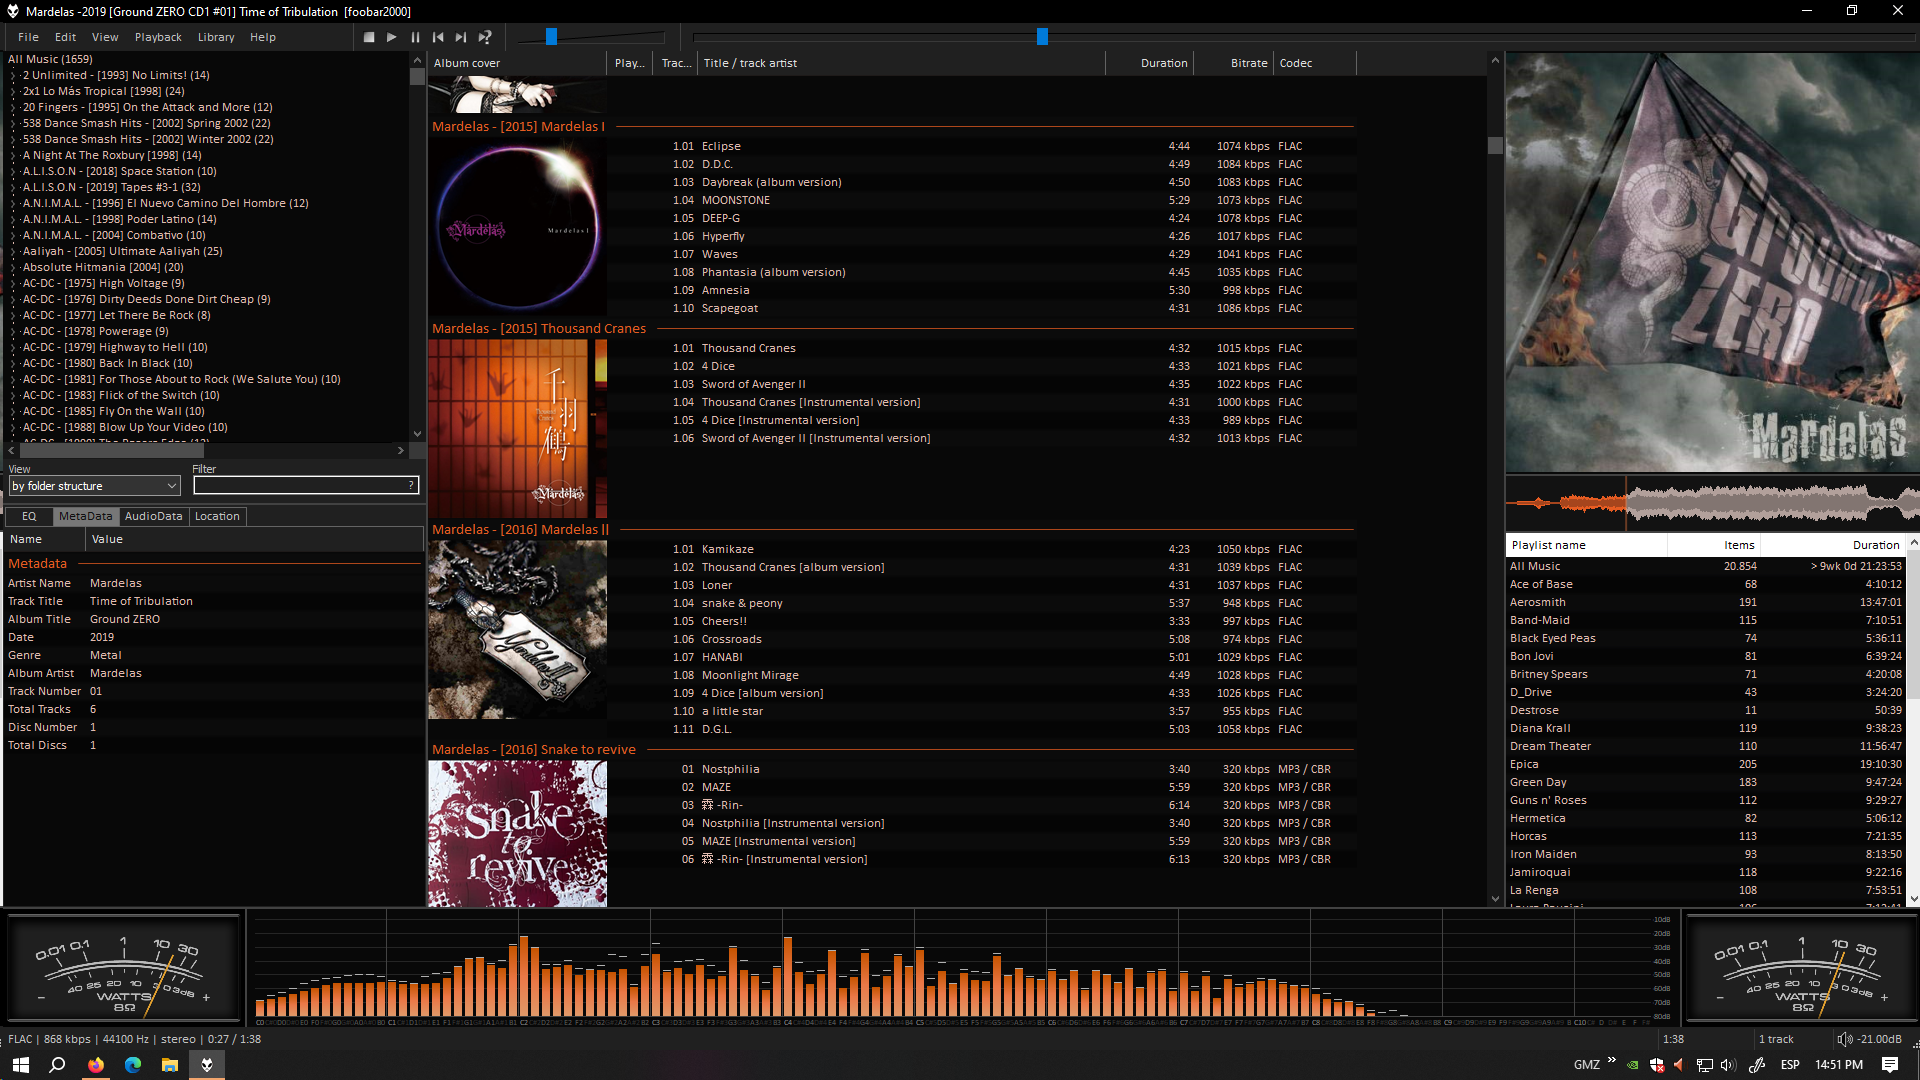This screenshot has height=1080, width=1920.
Task: Switch to the EQ tab
Action: pos(29,516)
